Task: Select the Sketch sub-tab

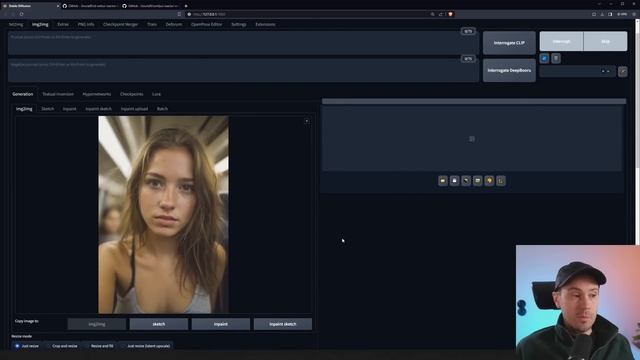Action: pos(48,109)
